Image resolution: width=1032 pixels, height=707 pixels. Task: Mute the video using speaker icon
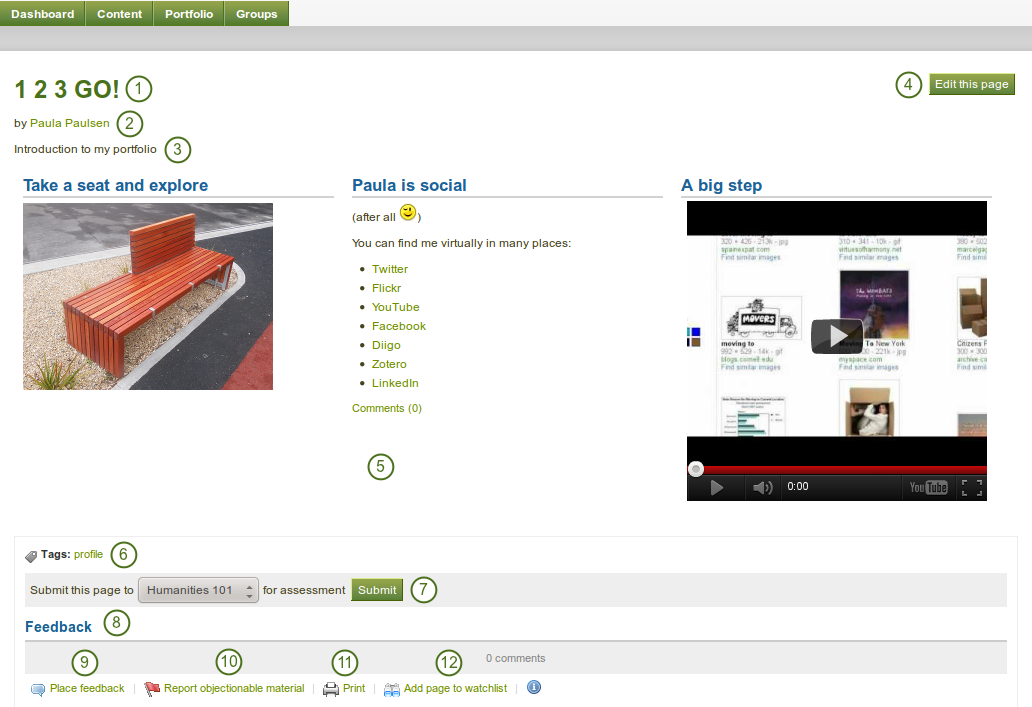click(x=763, y=488)
